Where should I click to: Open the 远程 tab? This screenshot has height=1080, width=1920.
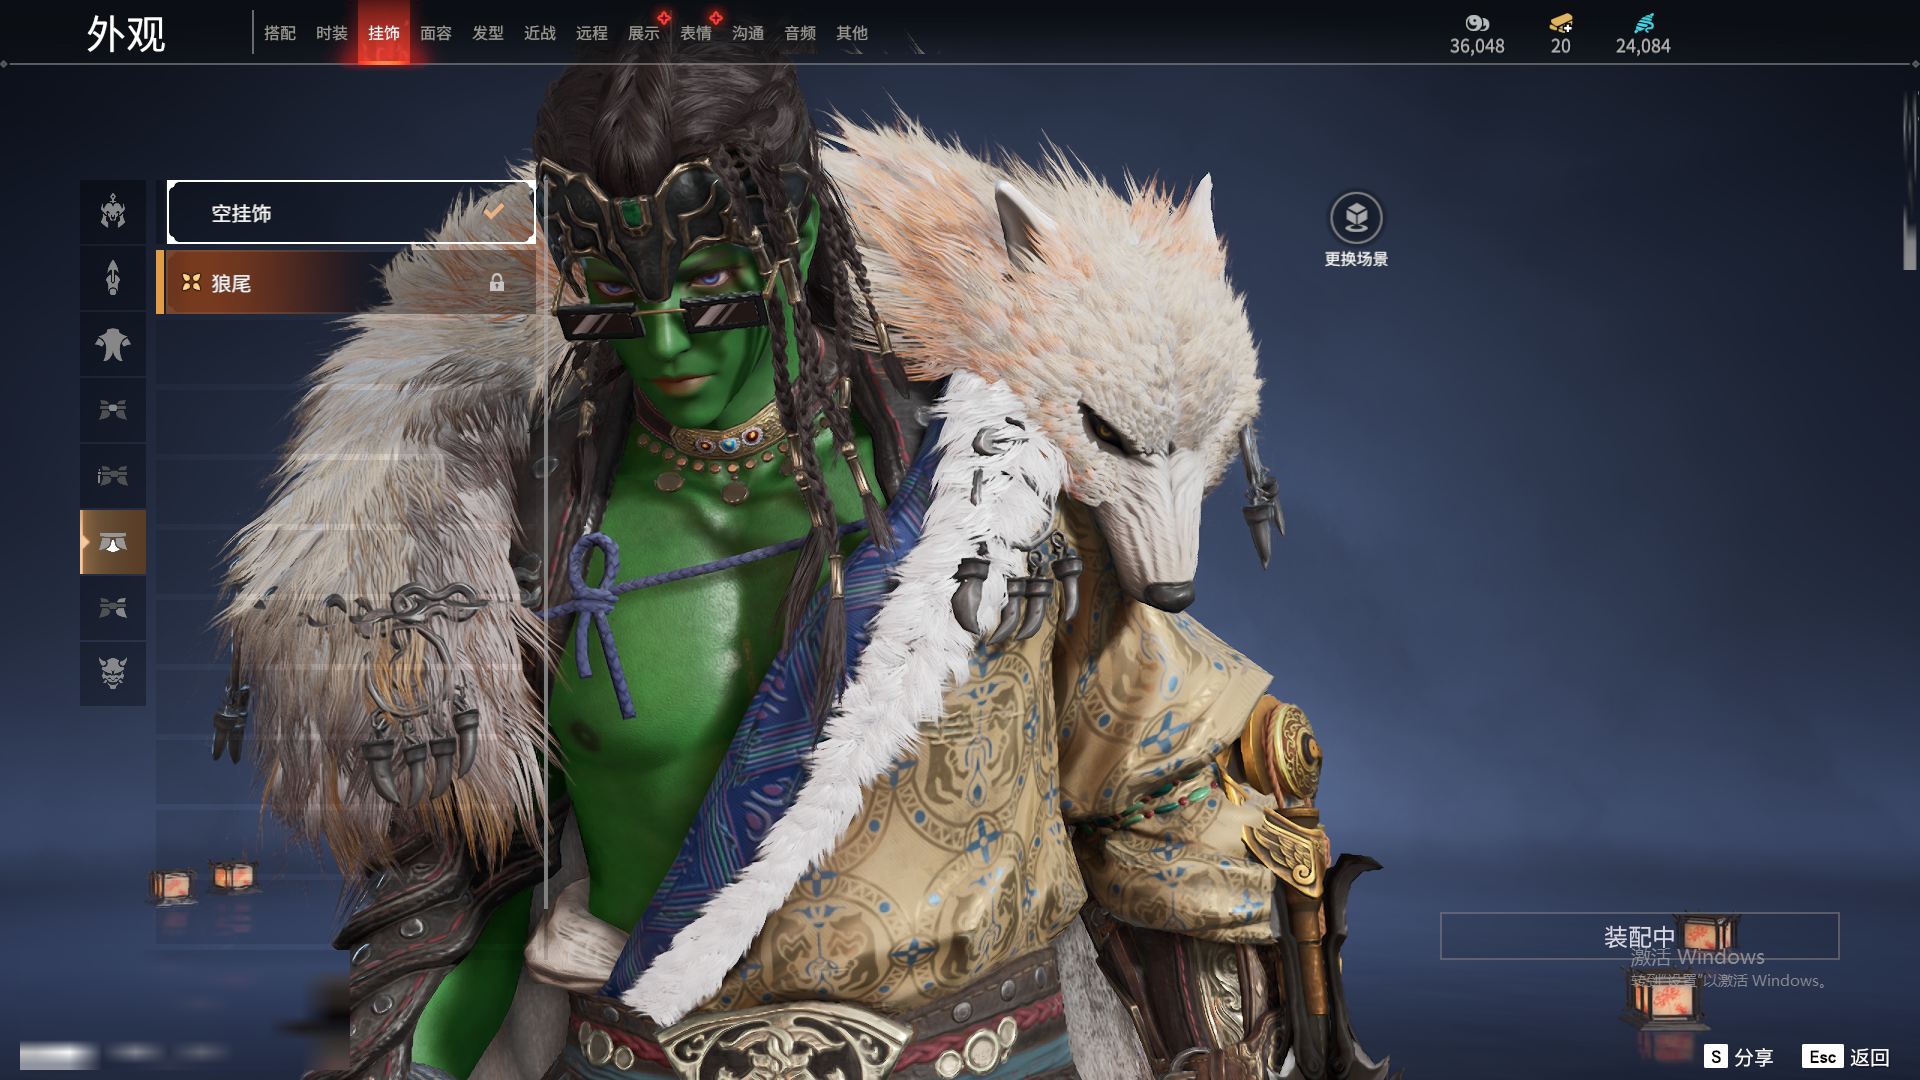point(592,33)
